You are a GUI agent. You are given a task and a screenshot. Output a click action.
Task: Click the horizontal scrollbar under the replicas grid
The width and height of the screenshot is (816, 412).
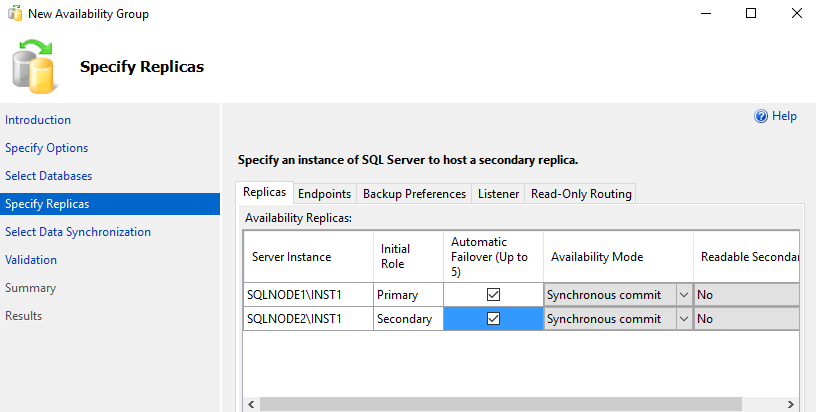(x=500, y=405)
